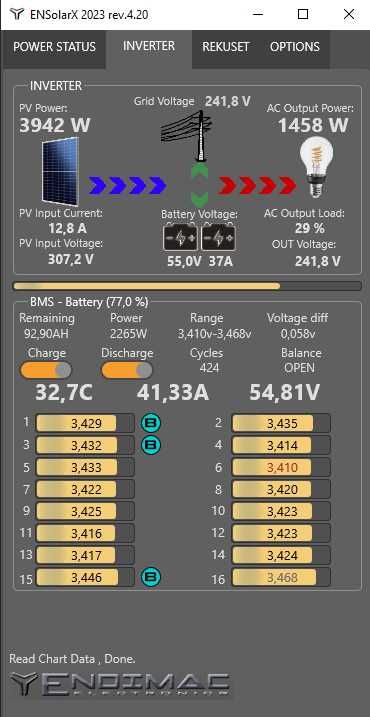Click the Endimac logo at bottom

tap(120, 685)
